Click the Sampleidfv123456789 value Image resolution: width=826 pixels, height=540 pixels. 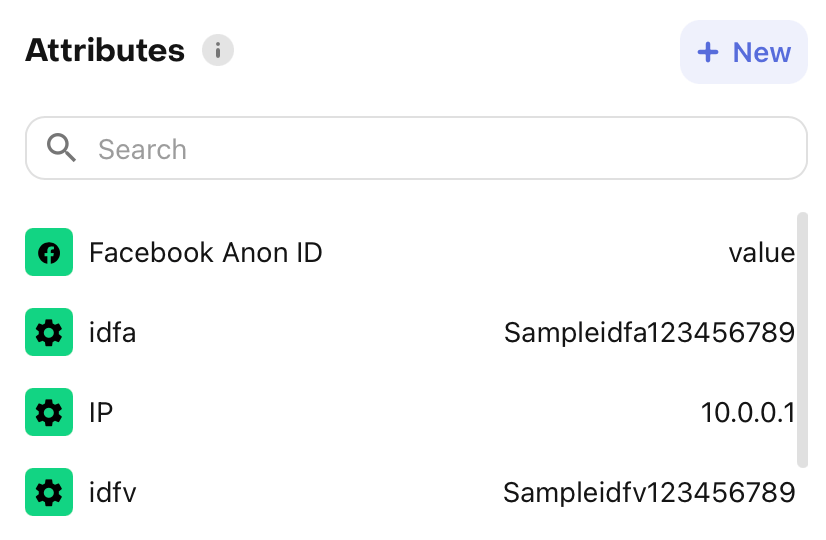point(649,492)
